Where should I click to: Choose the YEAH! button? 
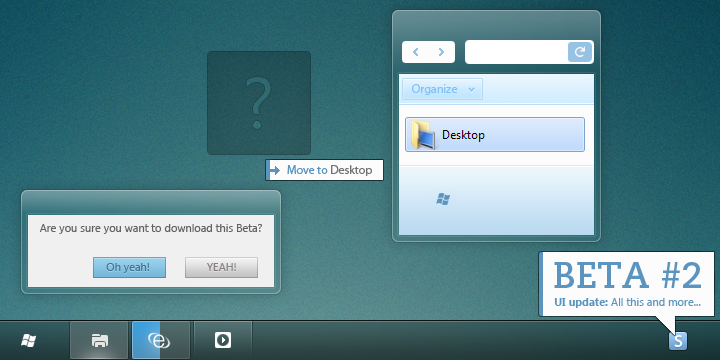pos(221,267)
